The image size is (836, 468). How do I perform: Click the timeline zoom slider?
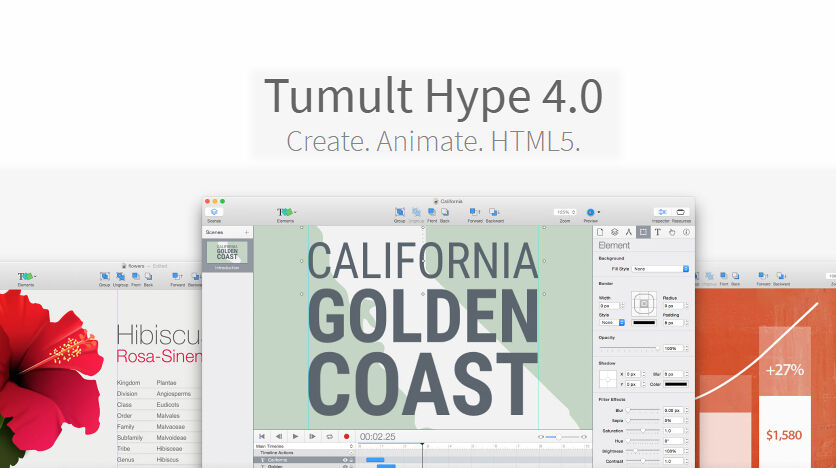562,437
